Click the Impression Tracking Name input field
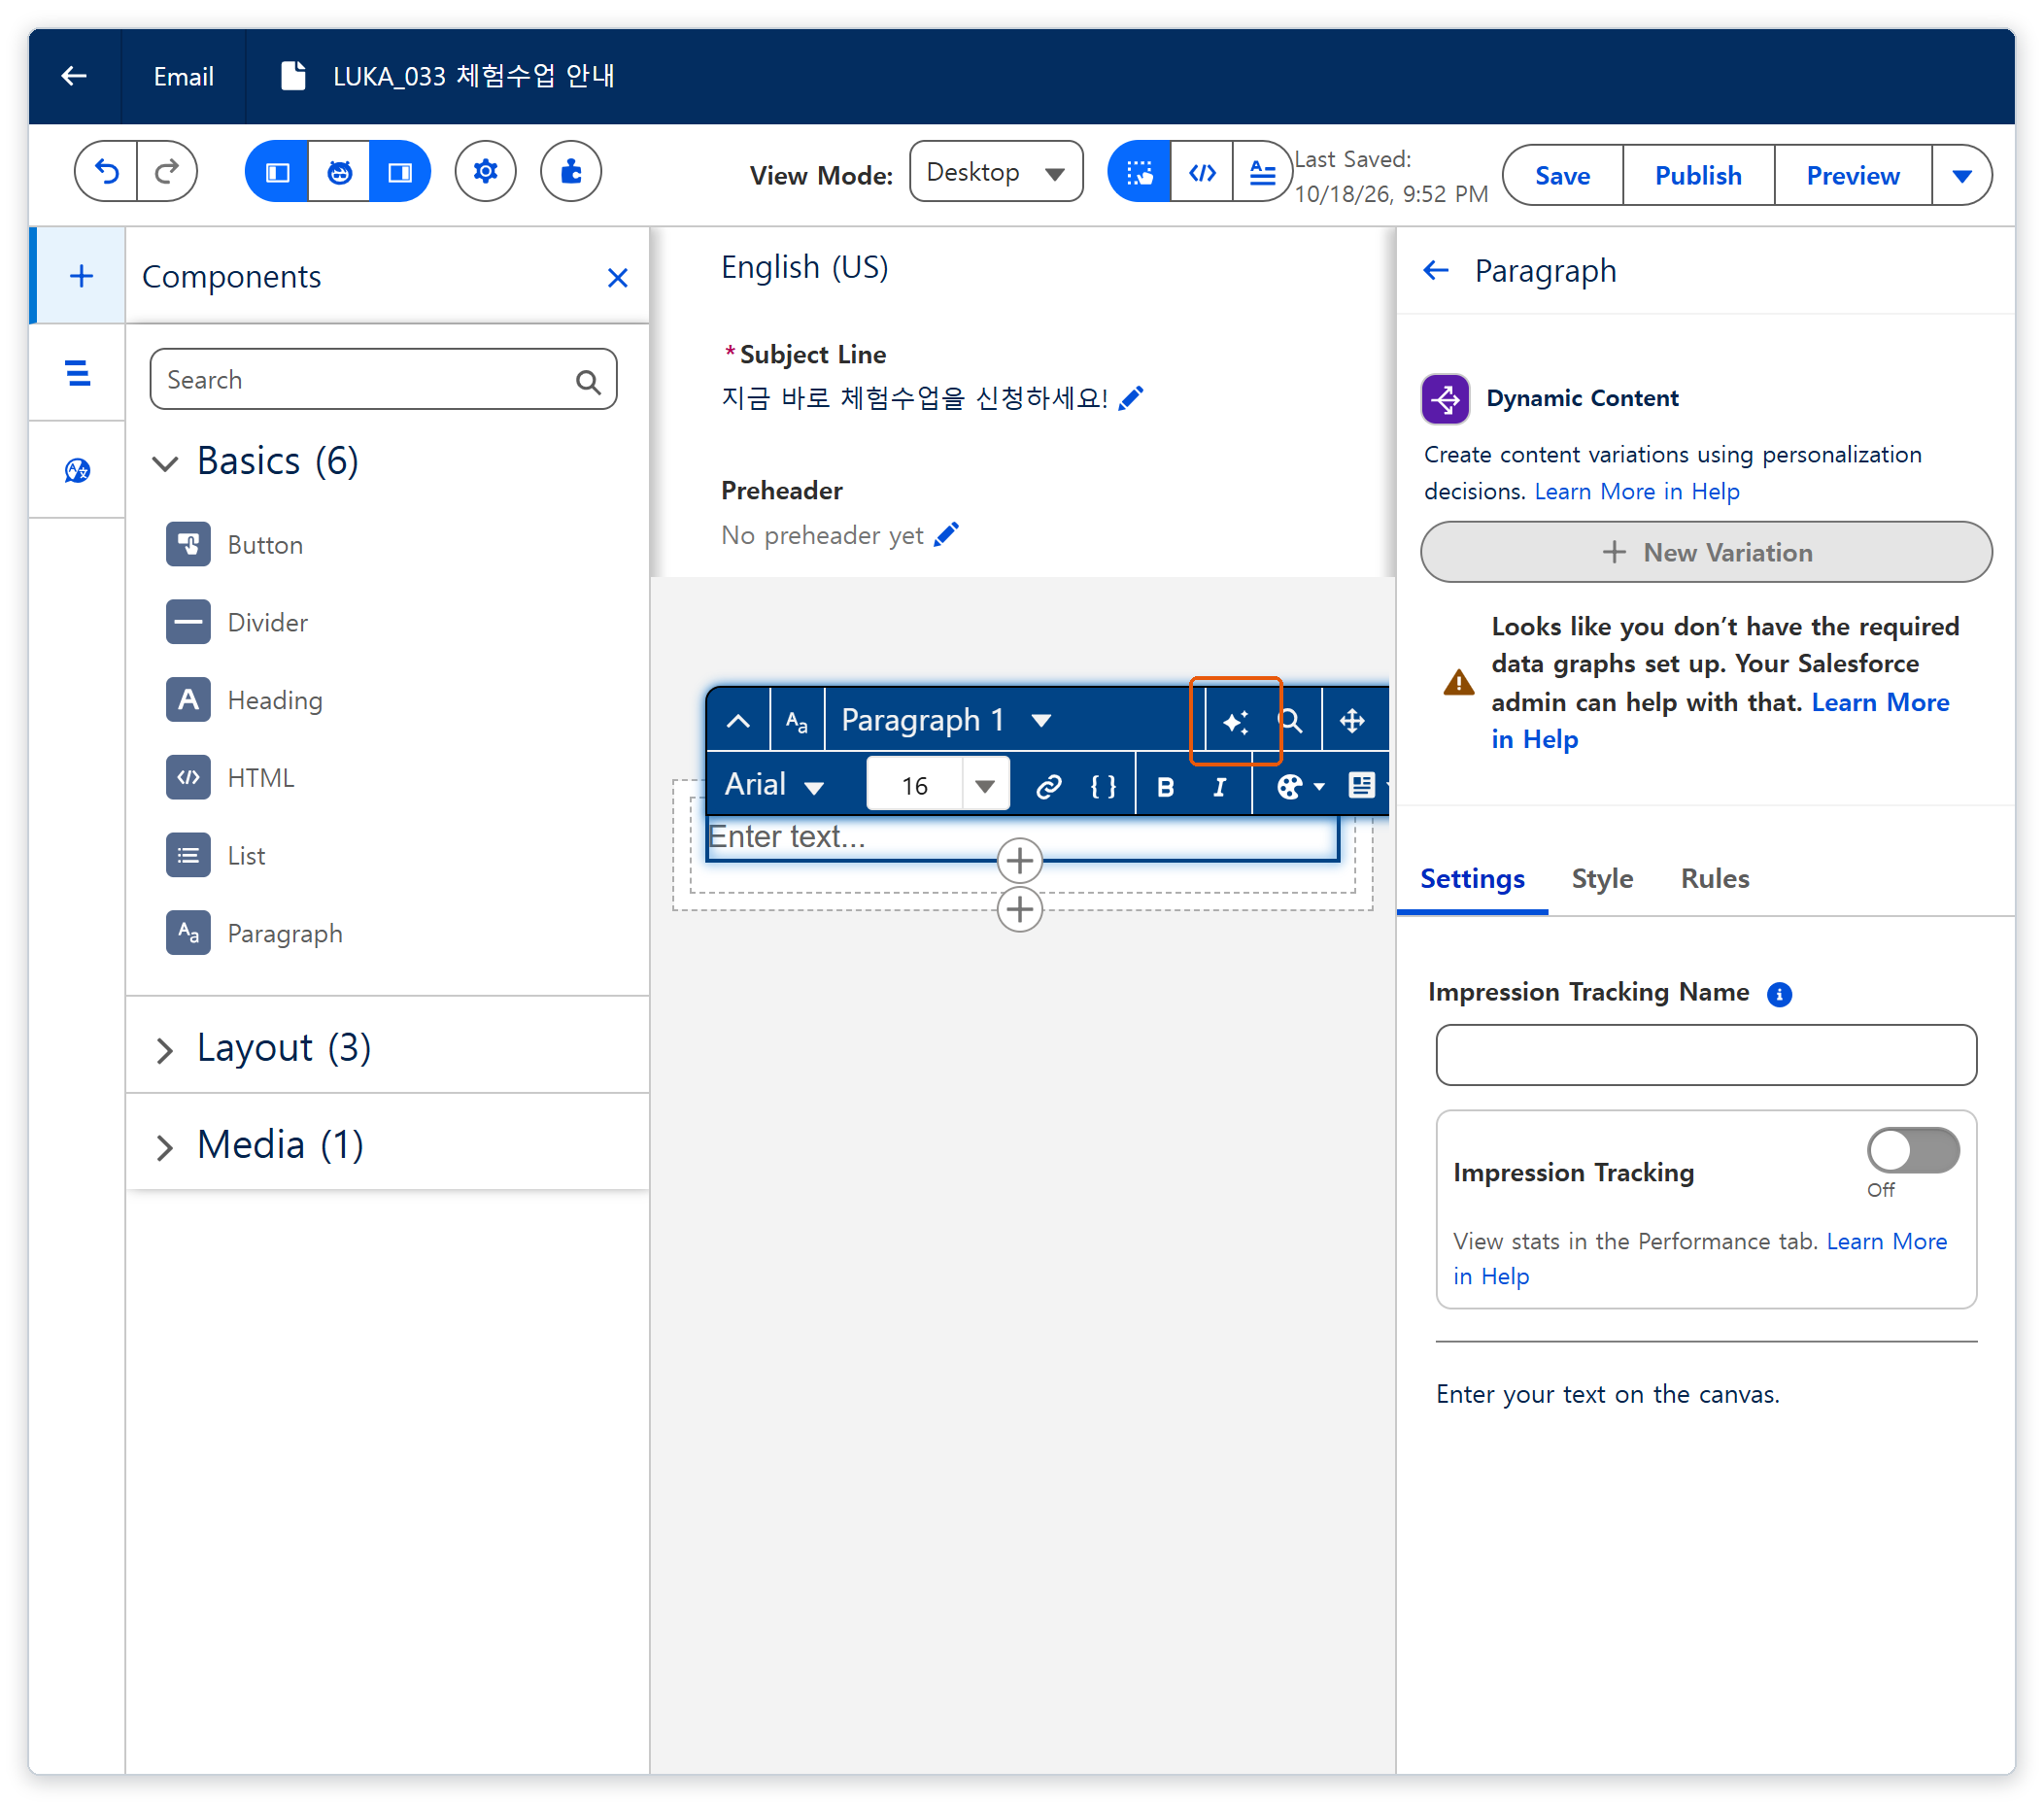The image size is (2044, 1803). point(1706,1055)
